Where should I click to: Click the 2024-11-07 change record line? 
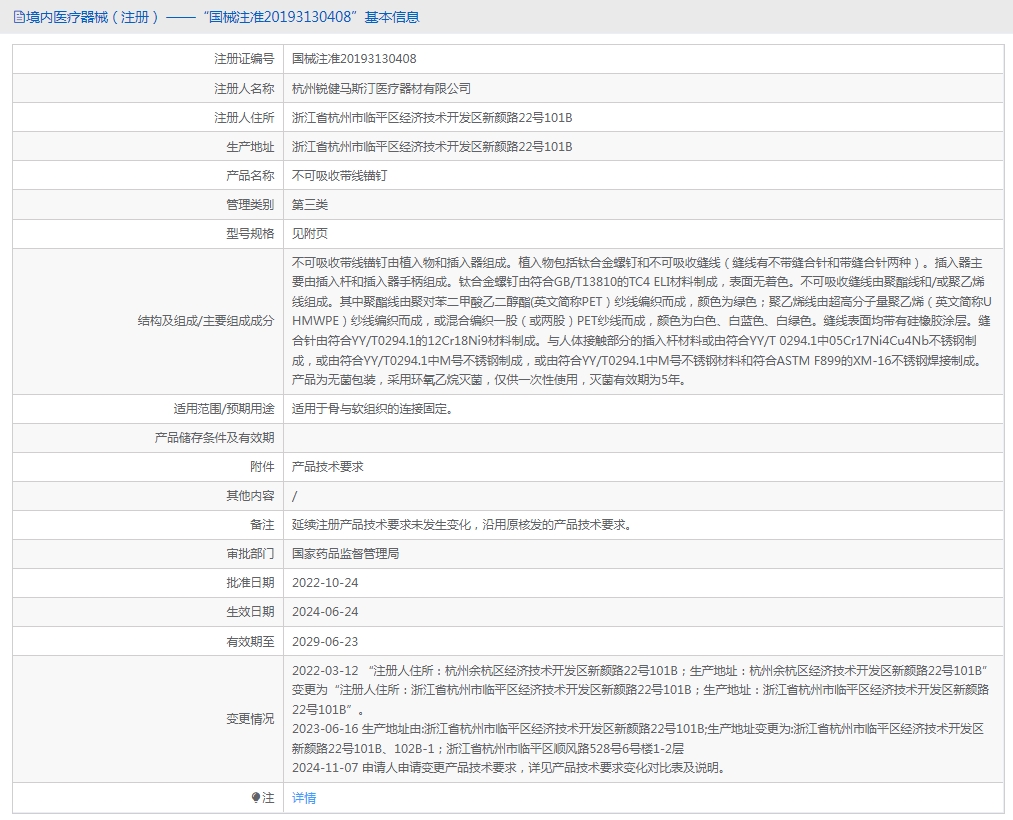point(510,768)
